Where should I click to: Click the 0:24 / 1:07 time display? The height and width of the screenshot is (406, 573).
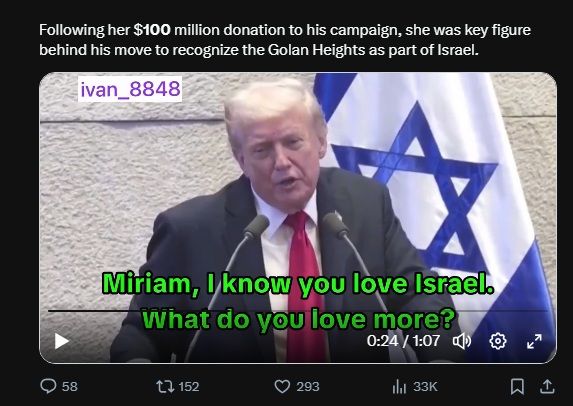tap(403, 341)
